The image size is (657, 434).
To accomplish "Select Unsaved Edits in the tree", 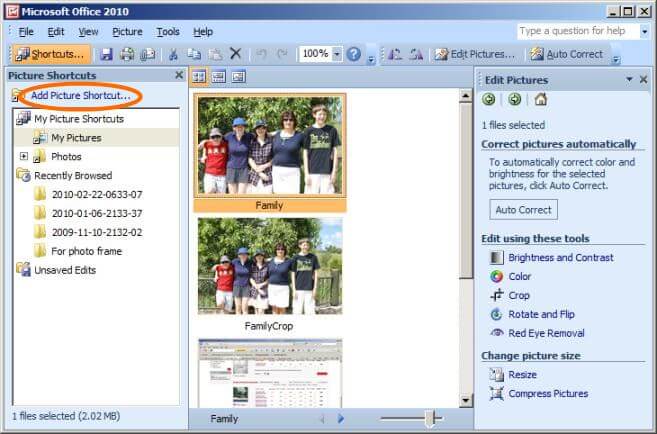I will click(65, 270).
